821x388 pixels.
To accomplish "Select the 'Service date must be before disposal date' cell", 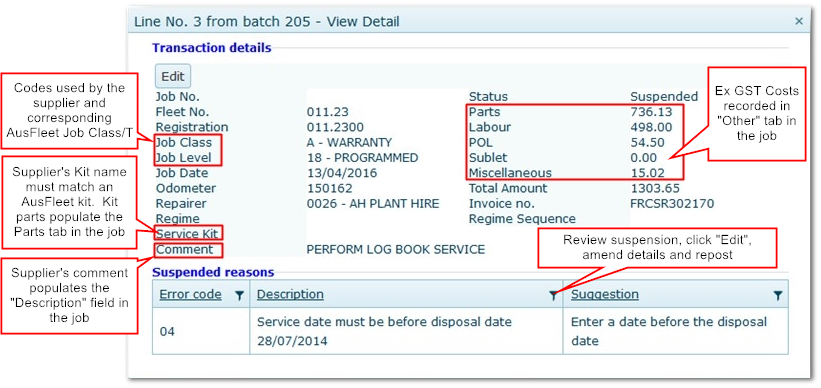I will click(406, 331).
